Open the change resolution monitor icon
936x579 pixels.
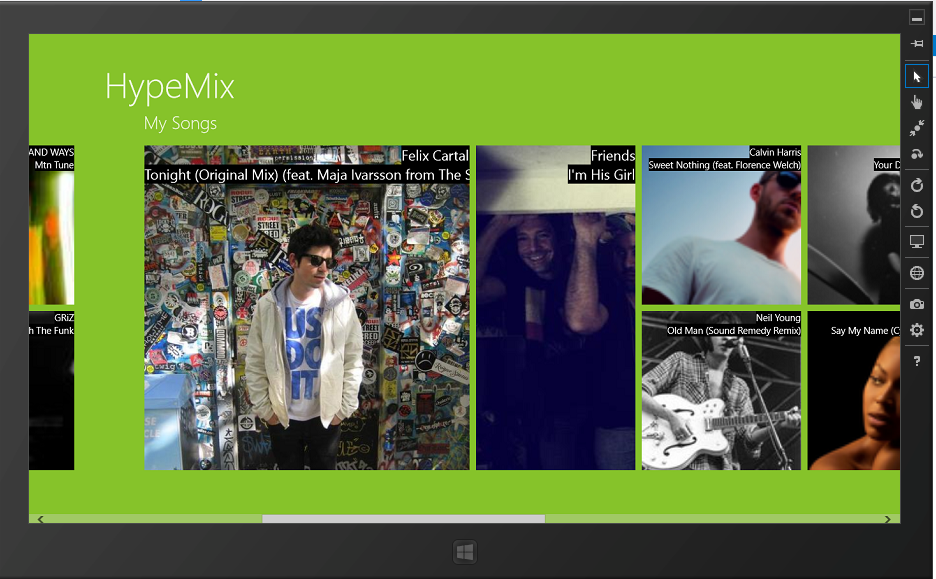[916, 242]
